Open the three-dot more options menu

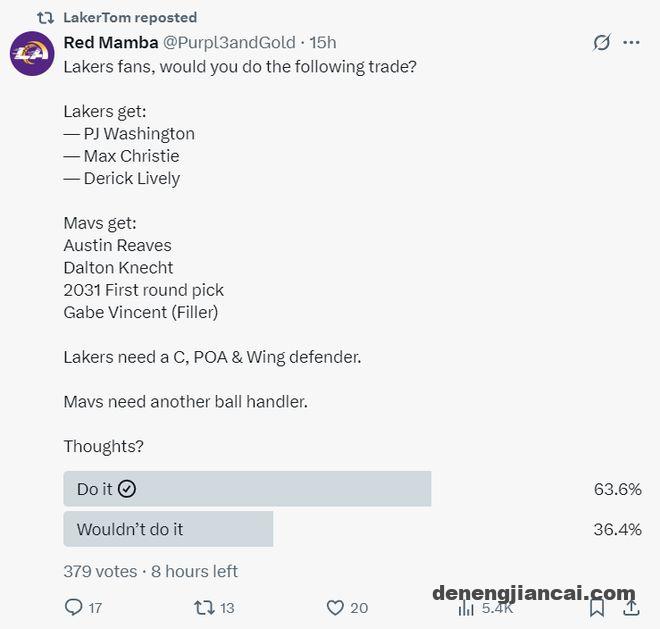tap(631, 43)
